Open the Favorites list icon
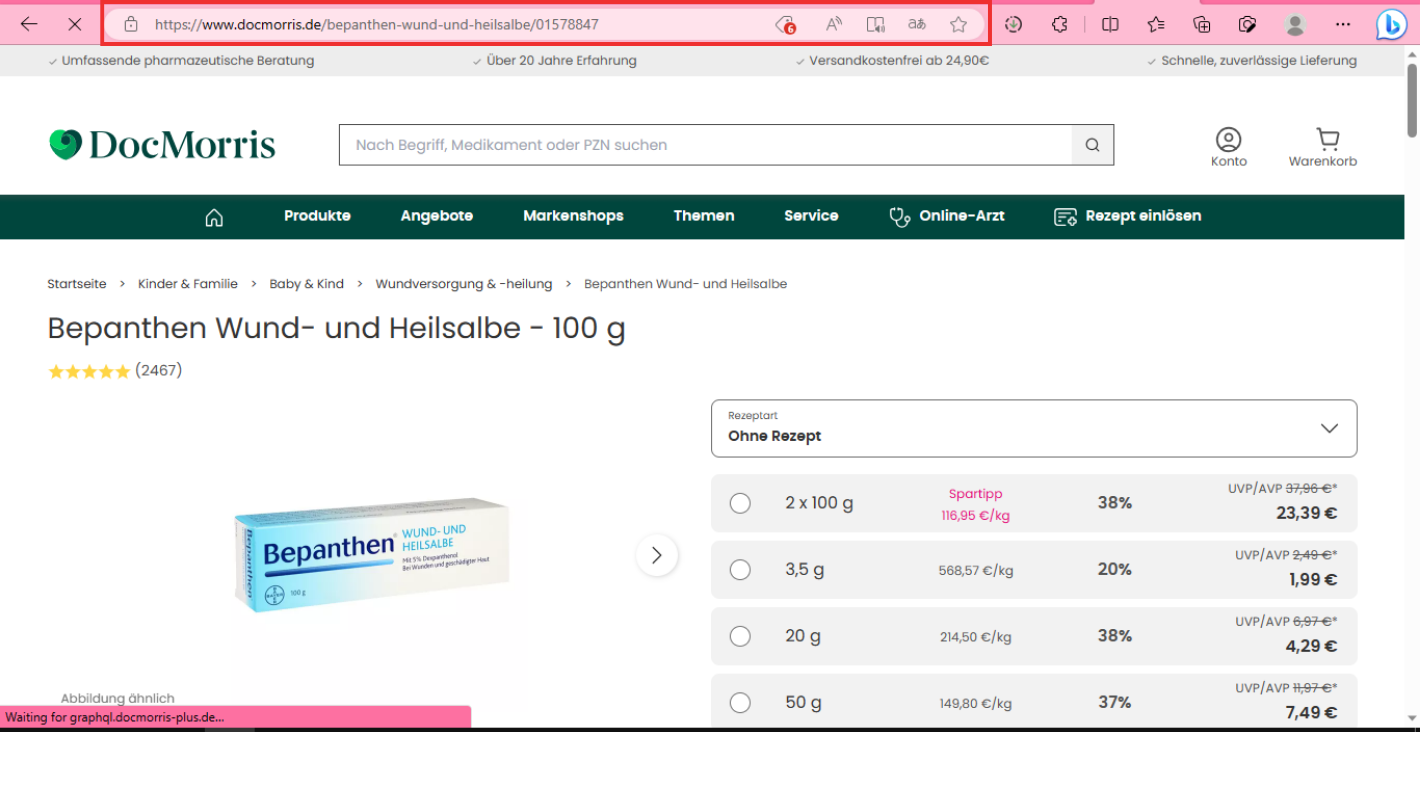This screenshot has width=1420, height=787. click(x=1156, y=24)
